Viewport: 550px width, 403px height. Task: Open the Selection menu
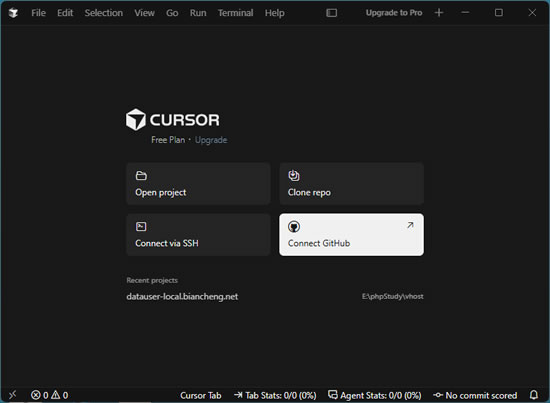[x=103, y=13]
